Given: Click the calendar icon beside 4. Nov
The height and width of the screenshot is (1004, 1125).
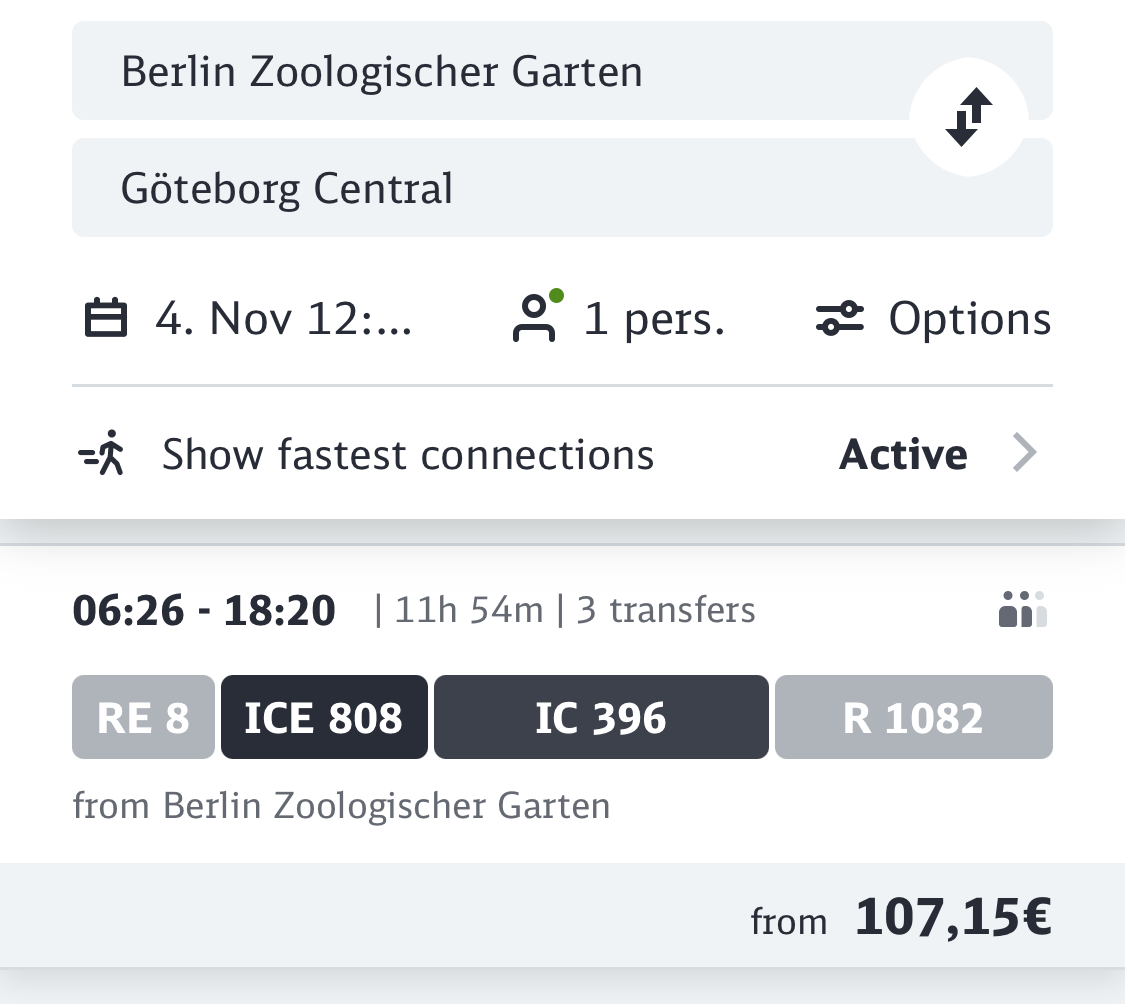Looking at the screenshot, I should click(105, 319).
